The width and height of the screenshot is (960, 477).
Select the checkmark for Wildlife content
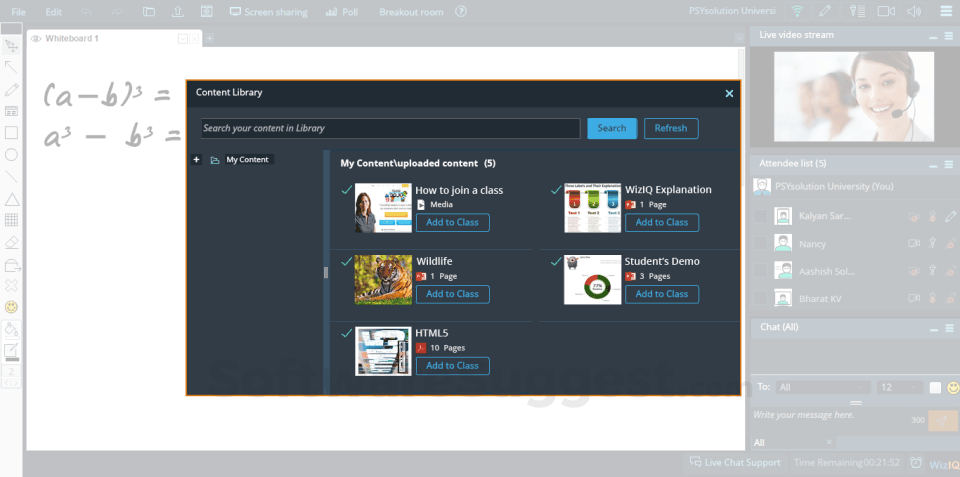(x=347, y=261)
